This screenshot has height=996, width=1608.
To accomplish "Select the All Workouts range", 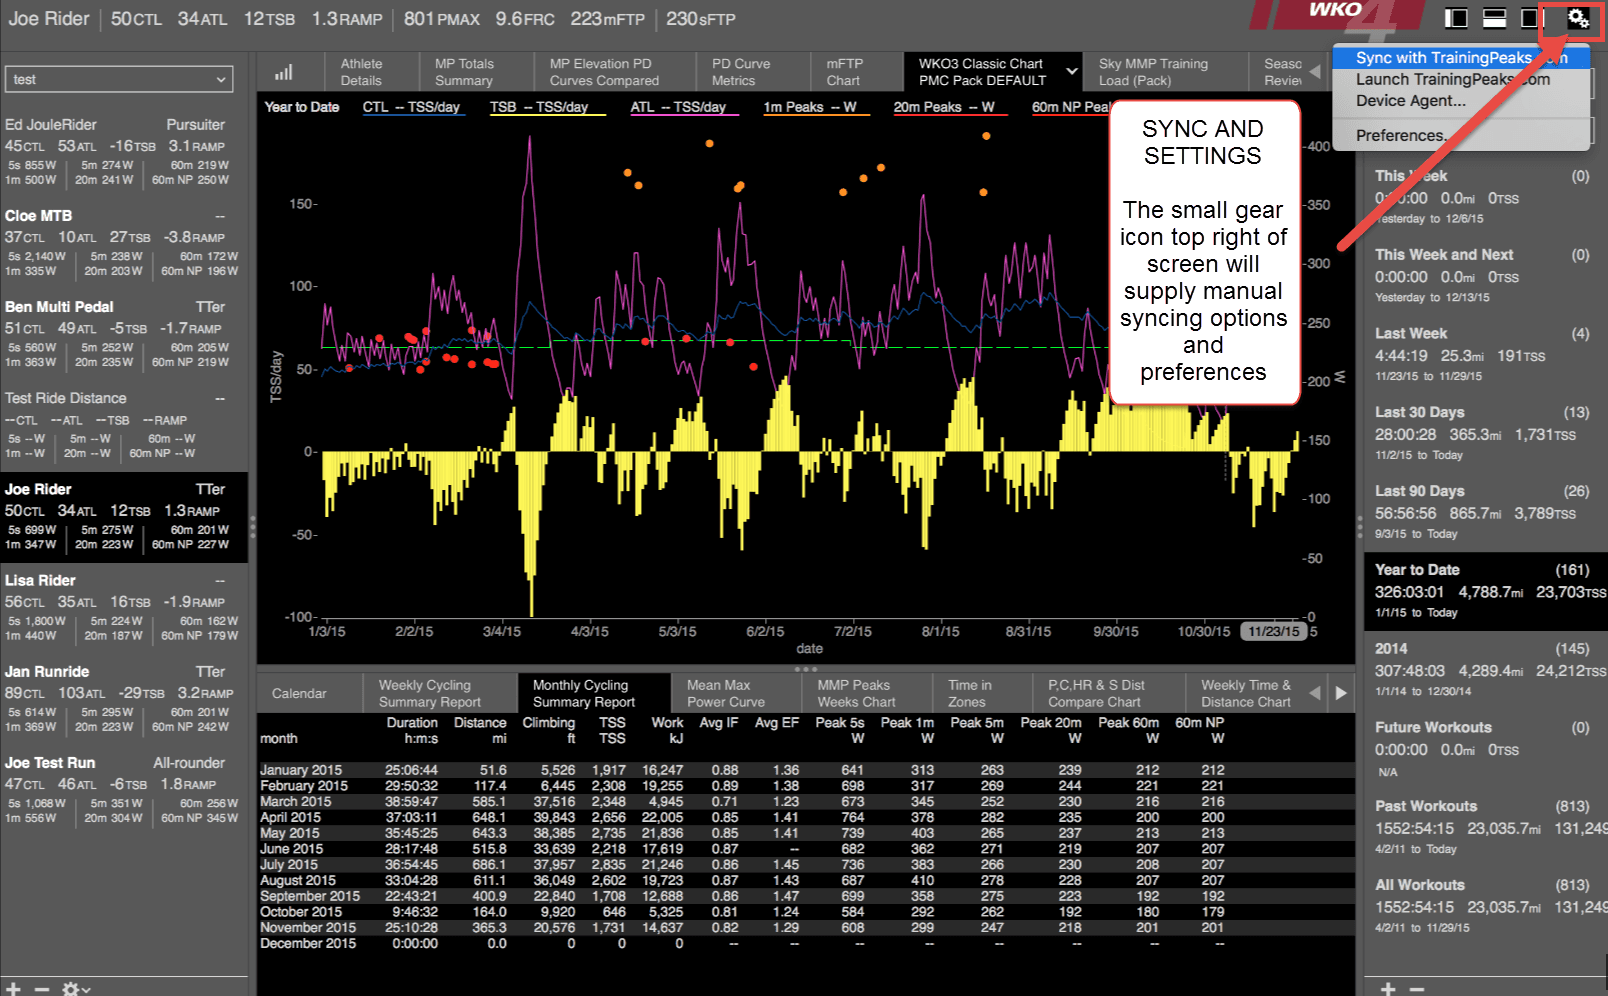I will (1484, 906).
